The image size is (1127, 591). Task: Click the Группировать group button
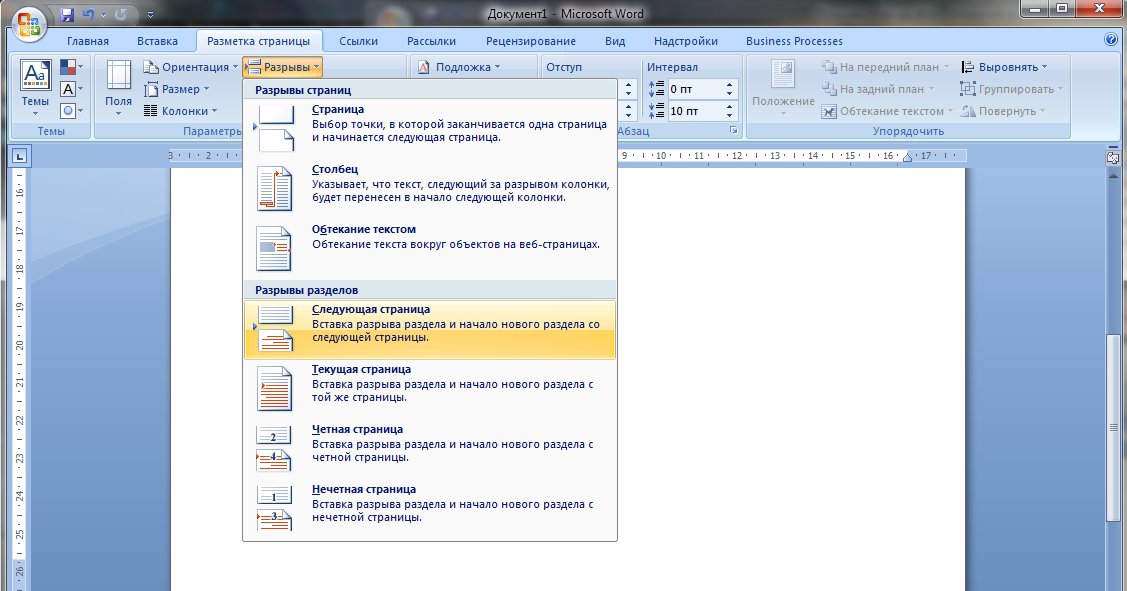(x=1011, y=89)
